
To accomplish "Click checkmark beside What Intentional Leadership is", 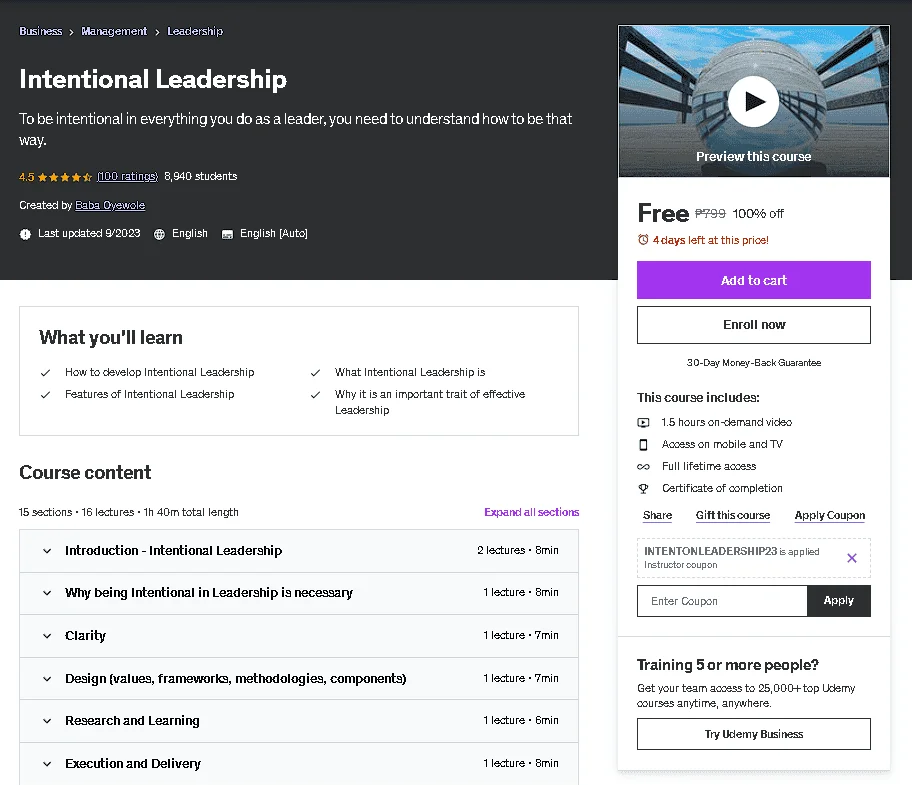I will pos(315,373).
